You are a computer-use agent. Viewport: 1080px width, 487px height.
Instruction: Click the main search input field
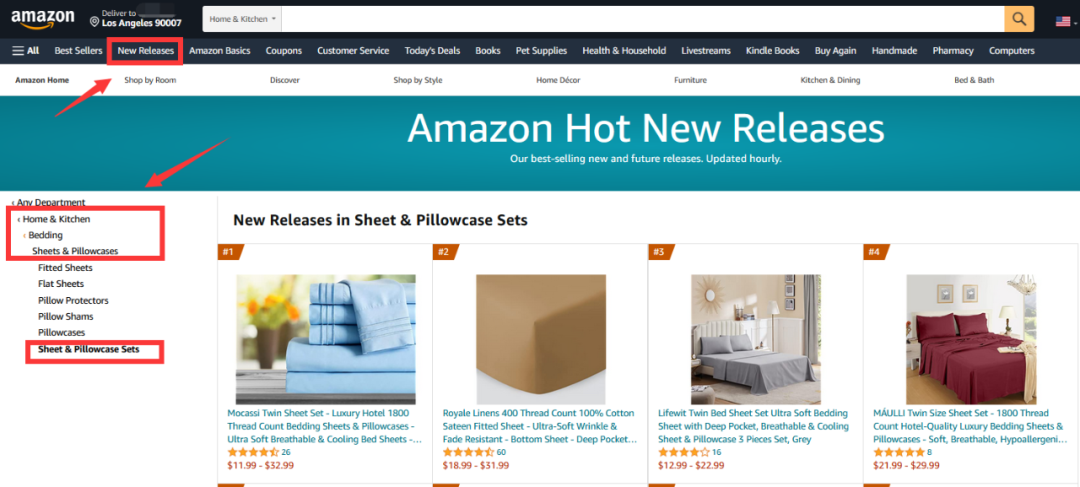pyautogui.click(x=643, y=19)
